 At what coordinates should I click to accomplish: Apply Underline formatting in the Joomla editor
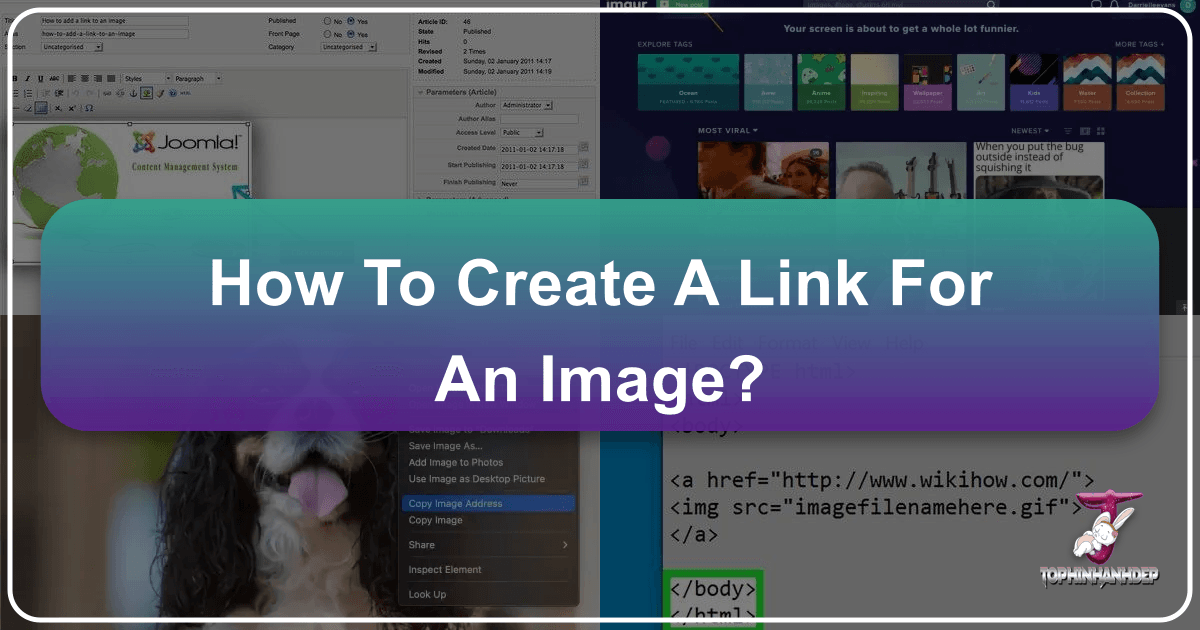point(39,78)
